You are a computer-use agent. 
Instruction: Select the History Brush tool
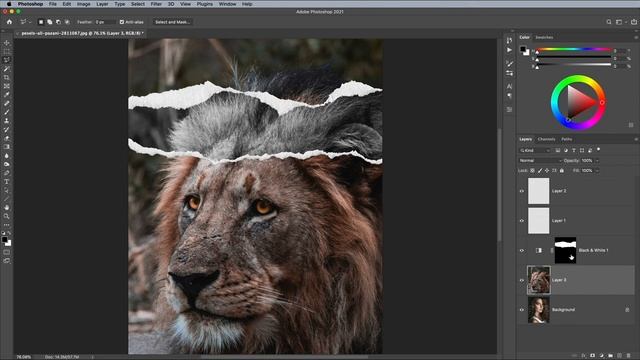point(7,129)
